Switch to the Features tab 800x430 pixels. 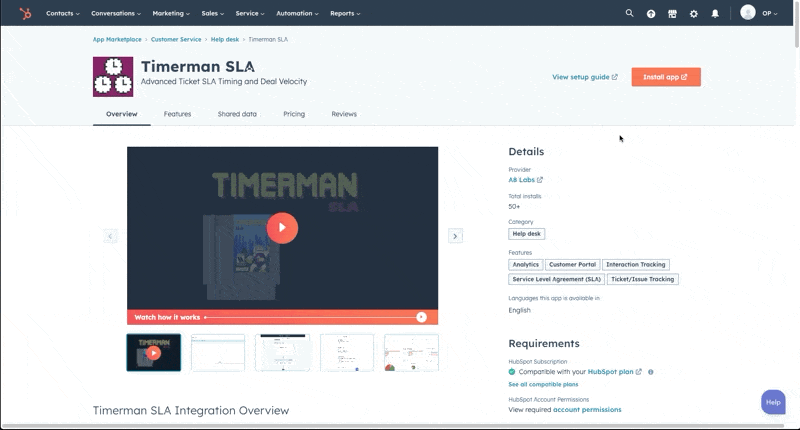pos(178,114)
